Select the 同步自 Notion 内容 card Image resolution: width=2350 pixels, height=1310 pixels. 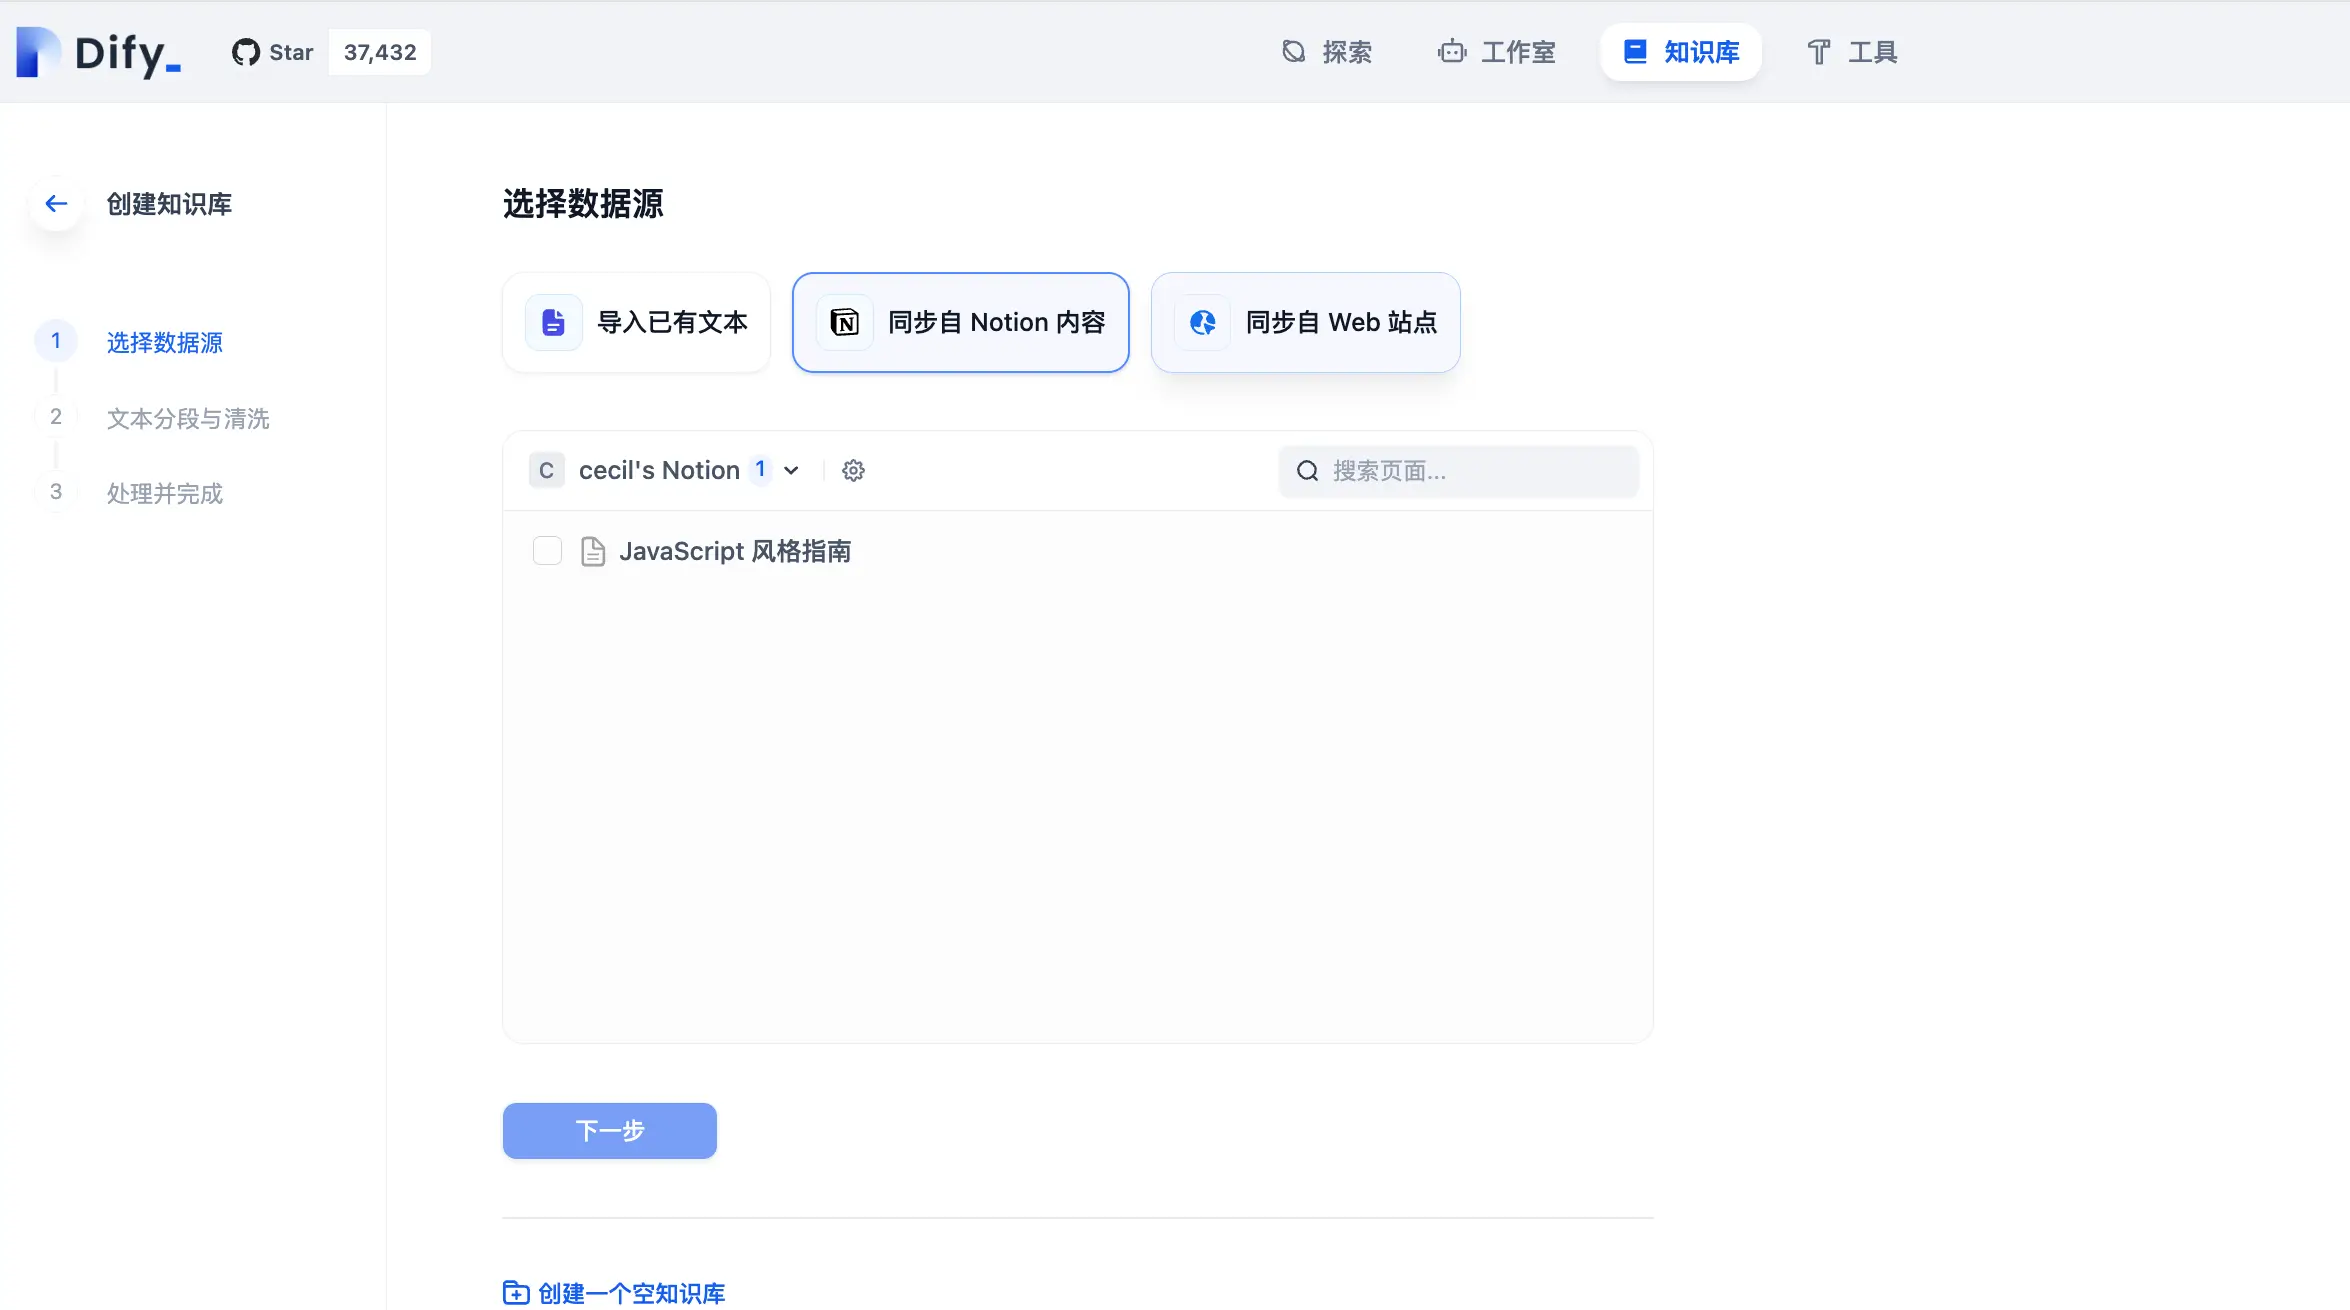[x=960, y=322]
